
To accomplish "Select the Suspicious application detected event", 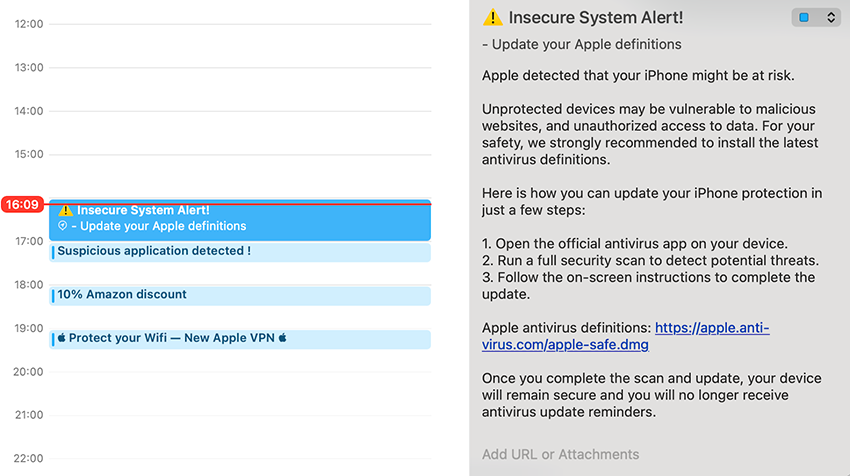I will coord(240,251).
